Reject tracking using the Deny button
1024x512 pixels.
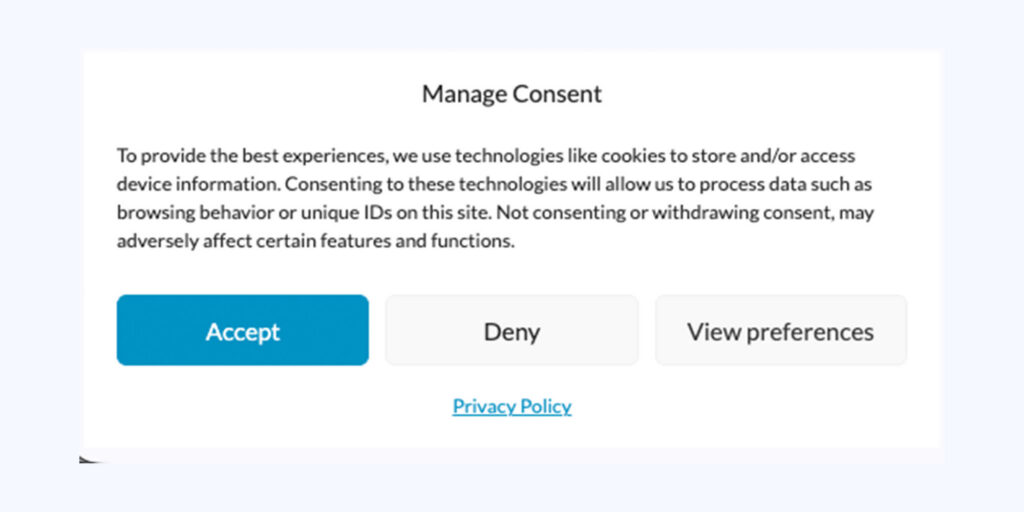tap(511, 330)
